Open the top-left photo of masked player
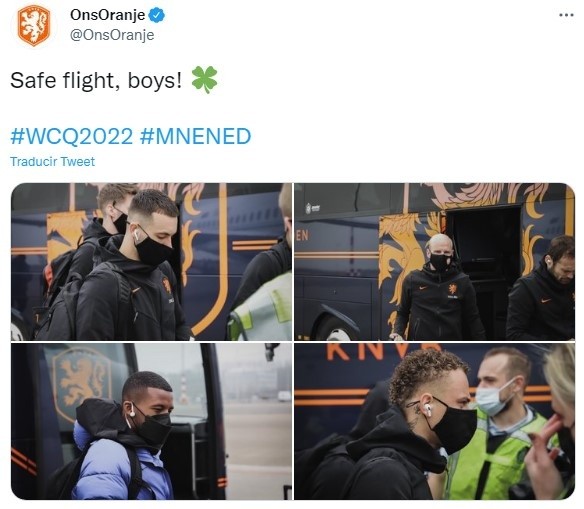The width and height of the screenshot is (584, 509). click(x=151, y=261)
